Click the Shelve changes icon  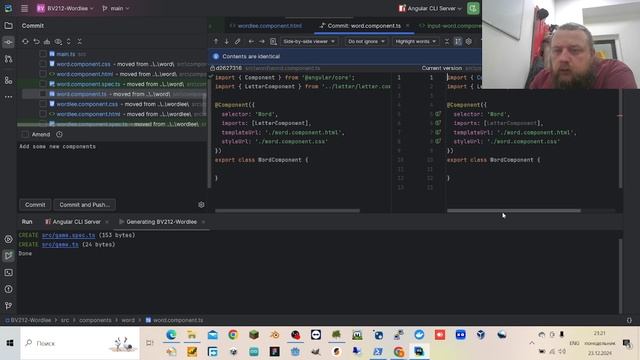tap(47, 42)
